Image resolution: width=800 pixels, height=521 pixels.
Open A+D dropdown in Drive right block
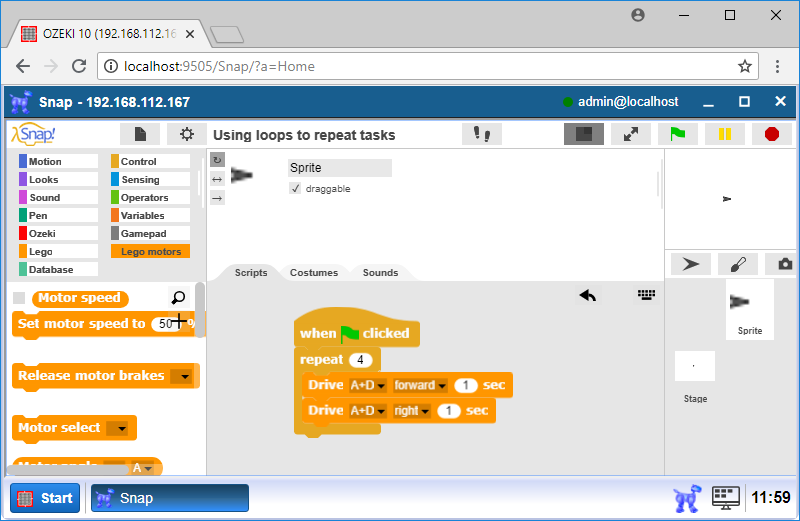pos(367,411)
